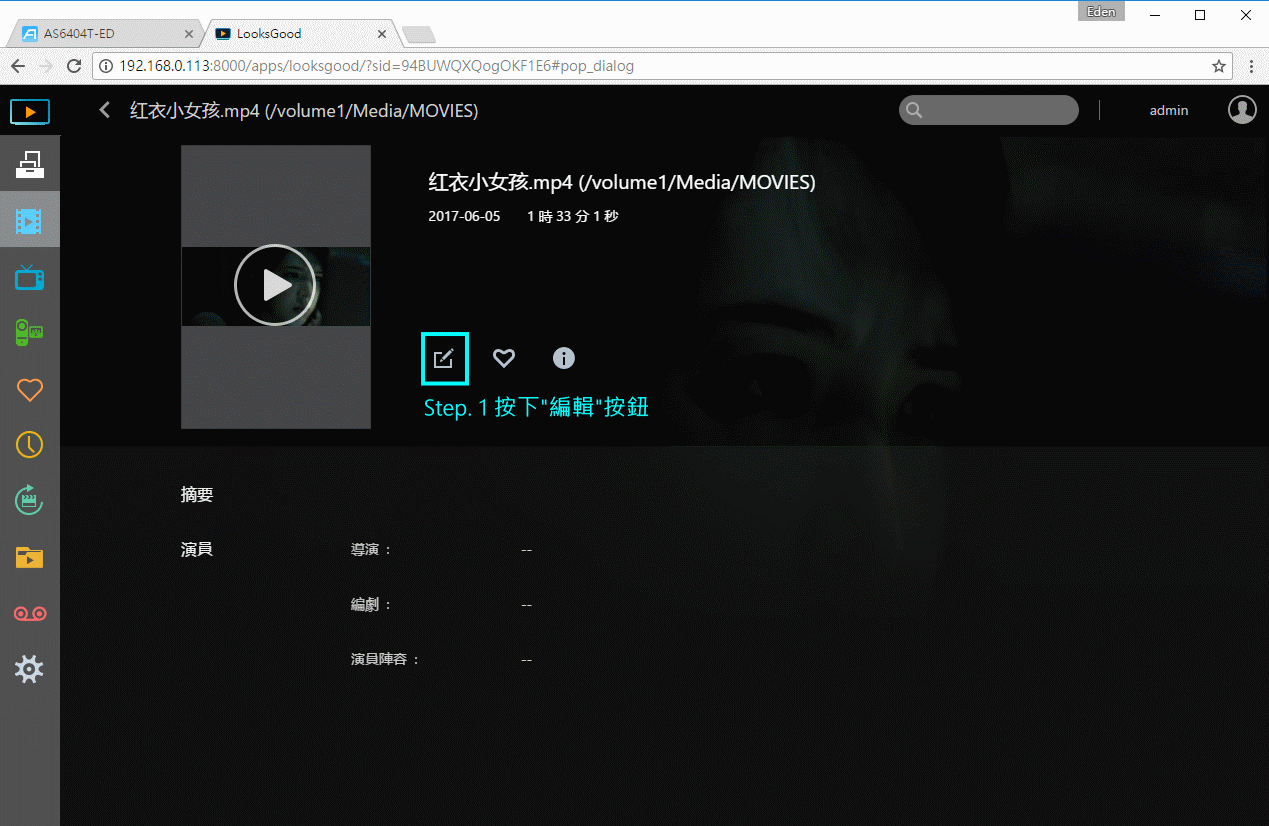1269x826 pixels.
Task: Close the AS6404T-ED tab
Action: (189, 33)
